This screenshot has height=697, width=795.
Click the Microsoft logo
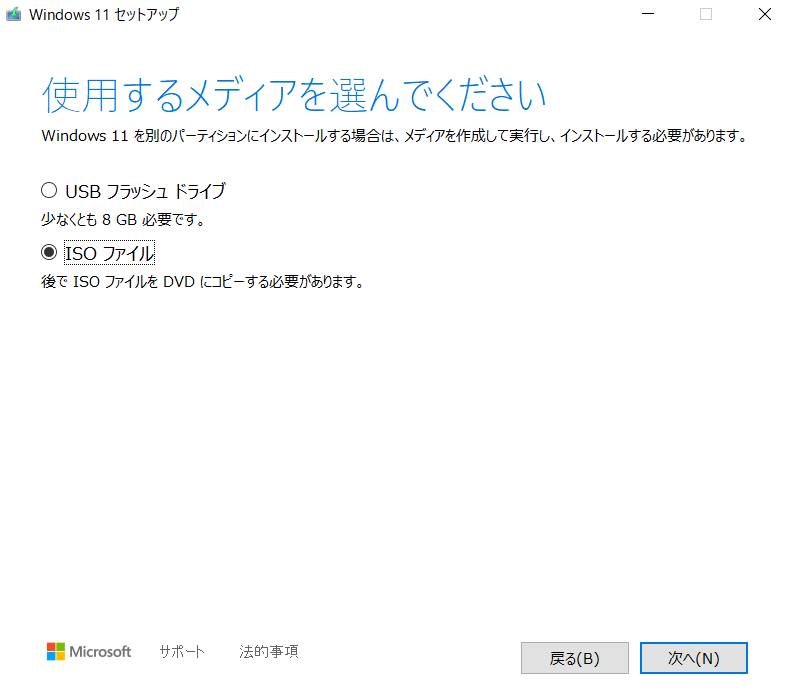[x=89, y=651]
